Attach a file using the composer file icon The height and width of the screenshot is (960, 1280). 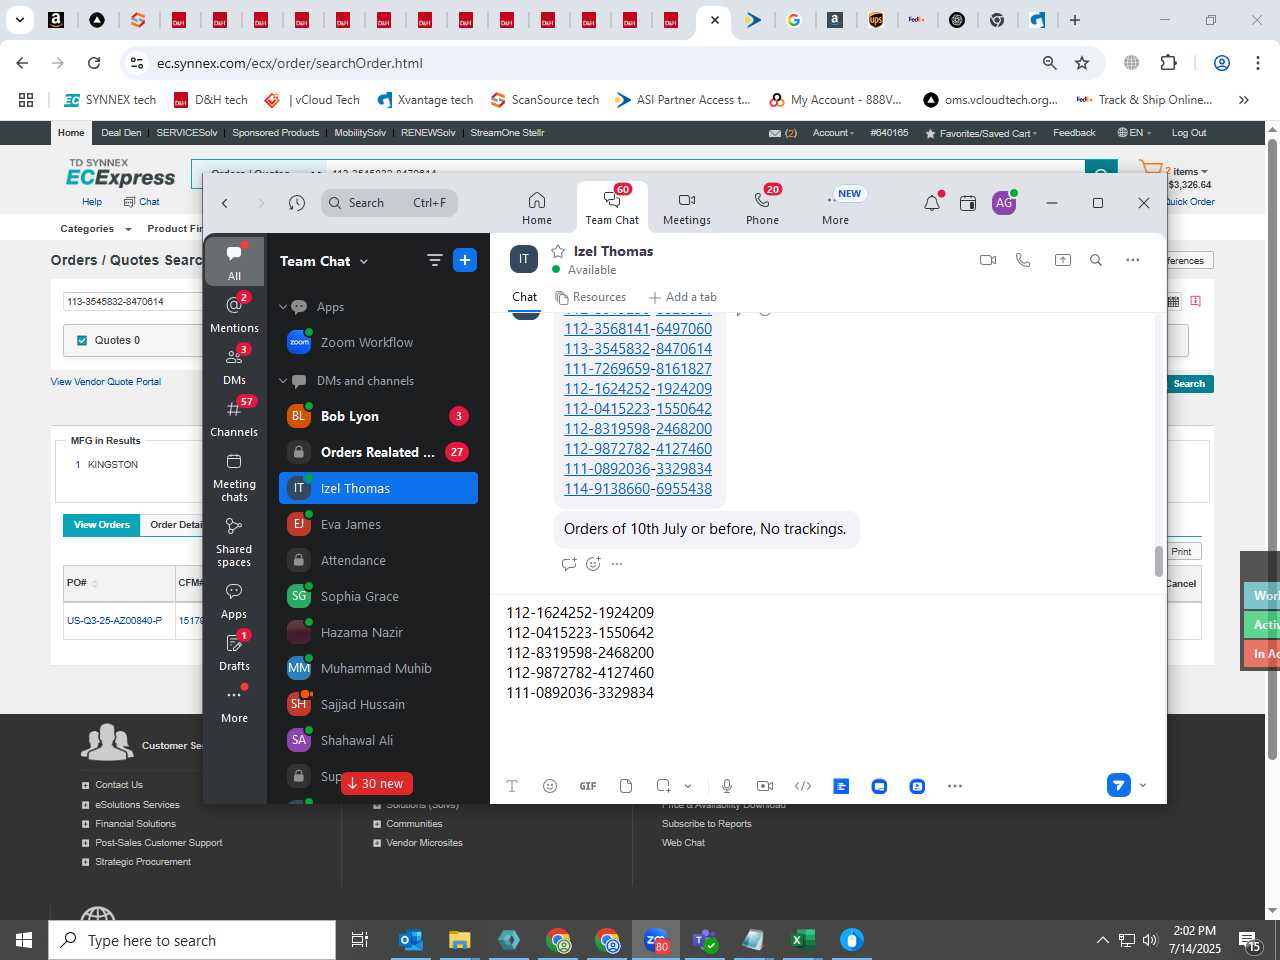[626, 786]
